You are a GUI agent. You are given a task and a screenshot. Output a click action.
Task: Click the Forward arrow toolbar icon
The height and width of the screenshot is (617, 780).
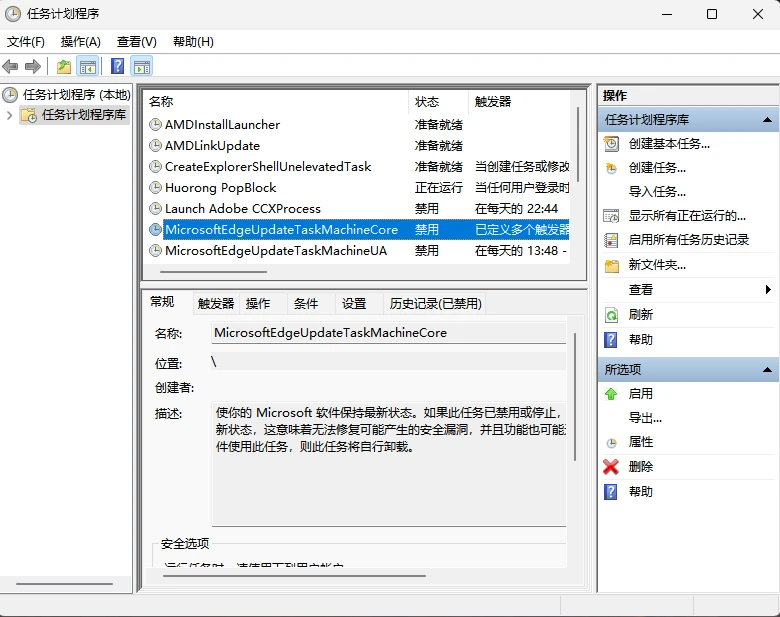tap(32, 66)
